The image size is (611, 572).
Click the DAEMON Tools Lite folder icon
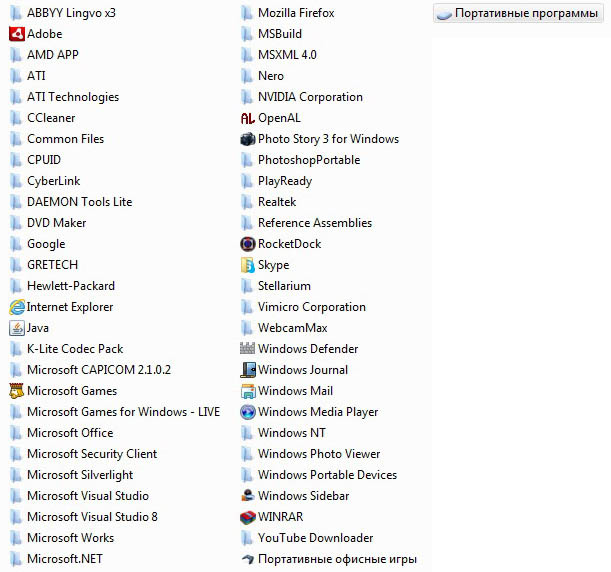tap(16, 202)
